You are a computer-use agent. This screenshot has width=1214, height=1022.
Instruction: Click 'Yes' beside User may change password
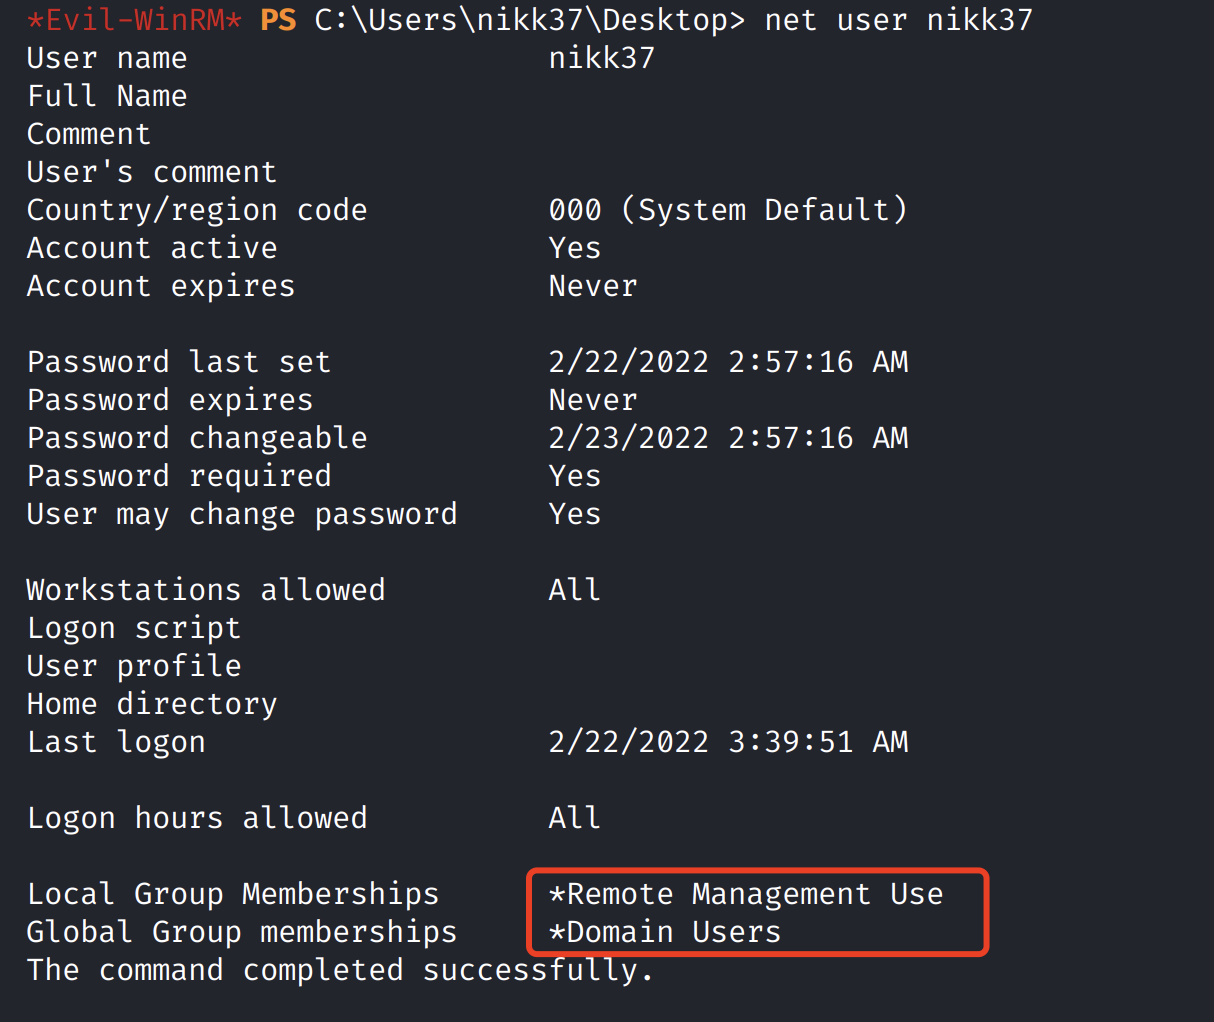pyautogui.click(x=574, y=514)
